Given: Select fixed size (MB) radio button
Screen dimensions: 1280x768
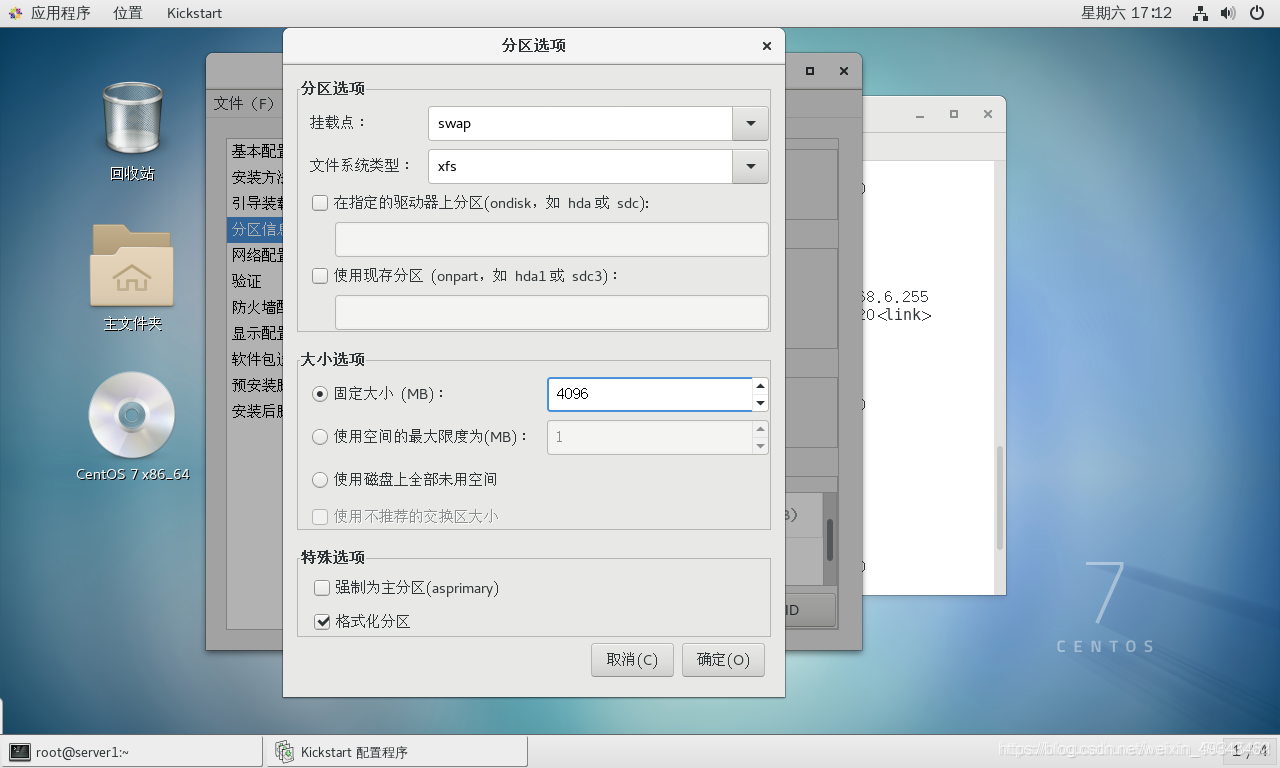Looking at the screenshot, I should click(x=320, y=394).
